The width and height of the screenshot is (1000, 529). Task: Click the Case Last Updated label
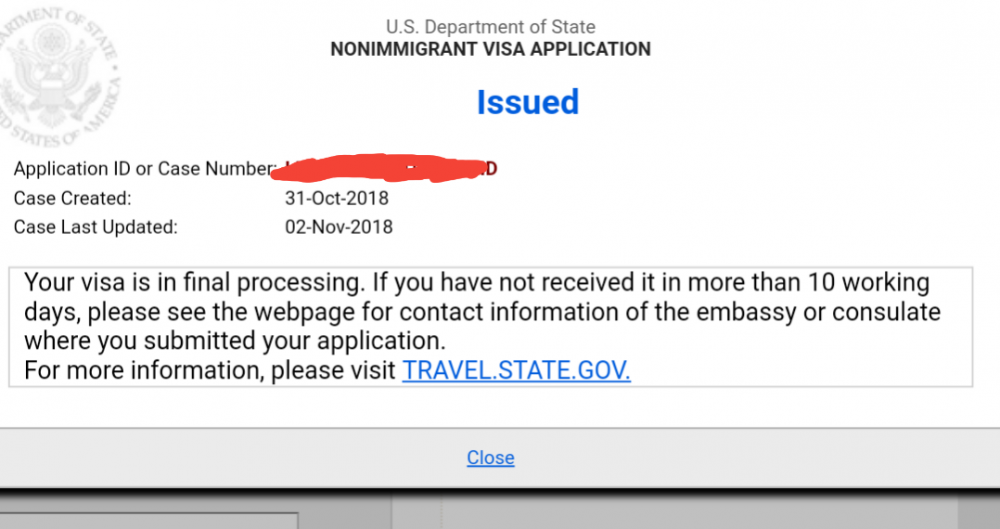(x=96, y=227)
